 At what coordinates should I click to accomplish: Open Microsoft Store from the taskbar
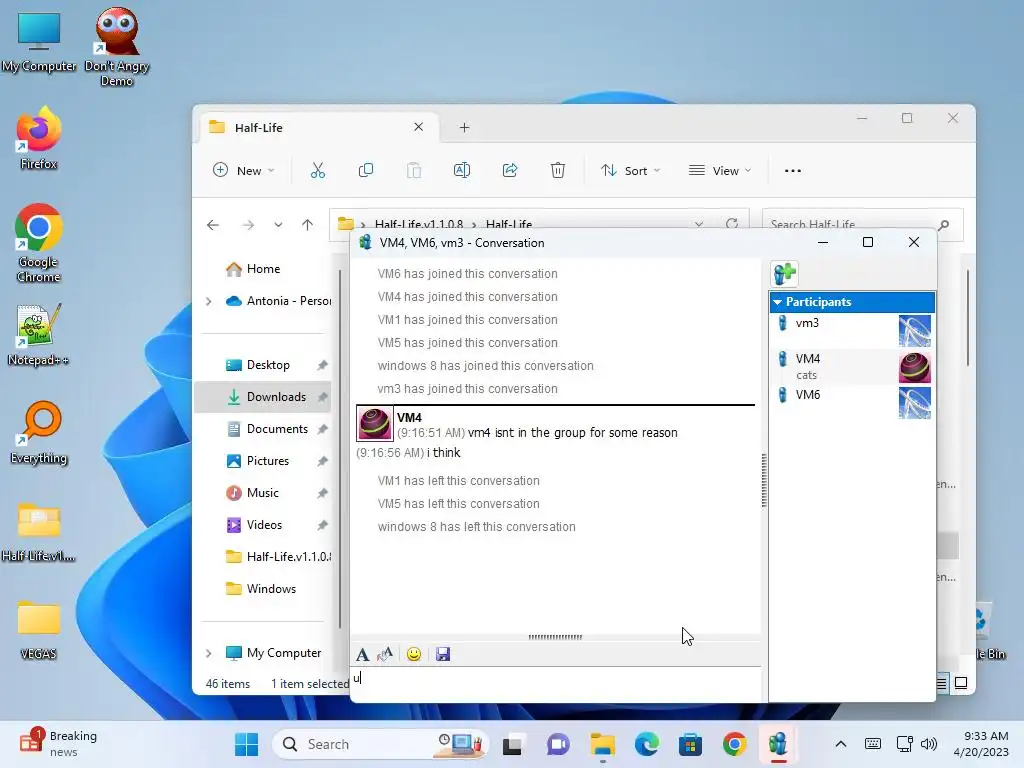(x=690, y=744)
